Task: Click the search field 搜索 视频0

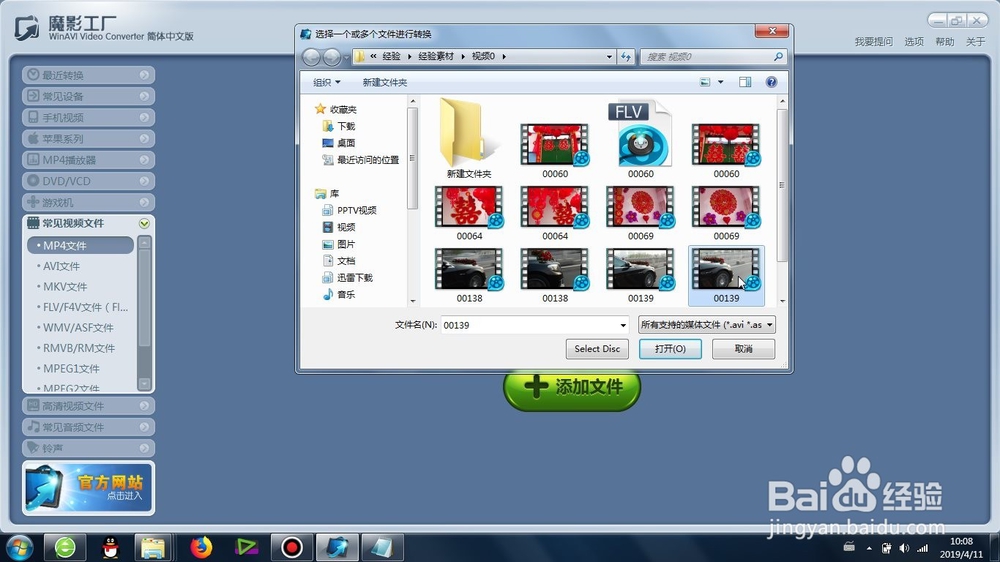Action: pyautogui.click(x=712, y=57)
